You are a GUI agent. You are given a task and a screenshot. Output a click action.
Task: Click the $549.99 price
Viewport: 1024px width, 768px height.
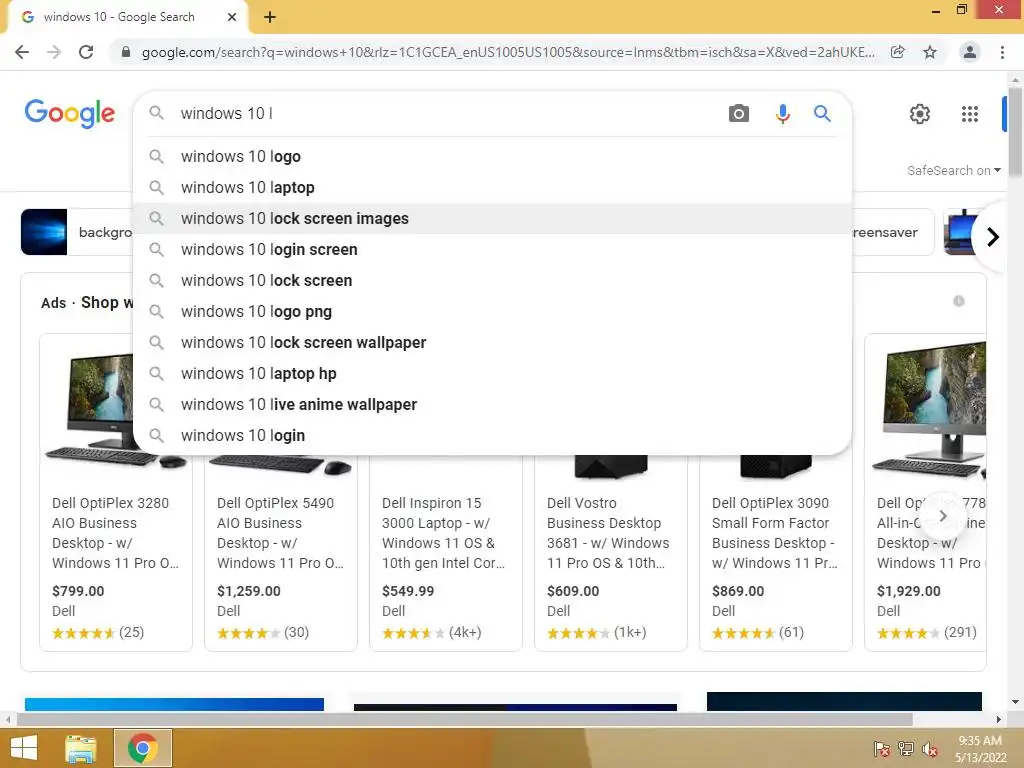408,591
